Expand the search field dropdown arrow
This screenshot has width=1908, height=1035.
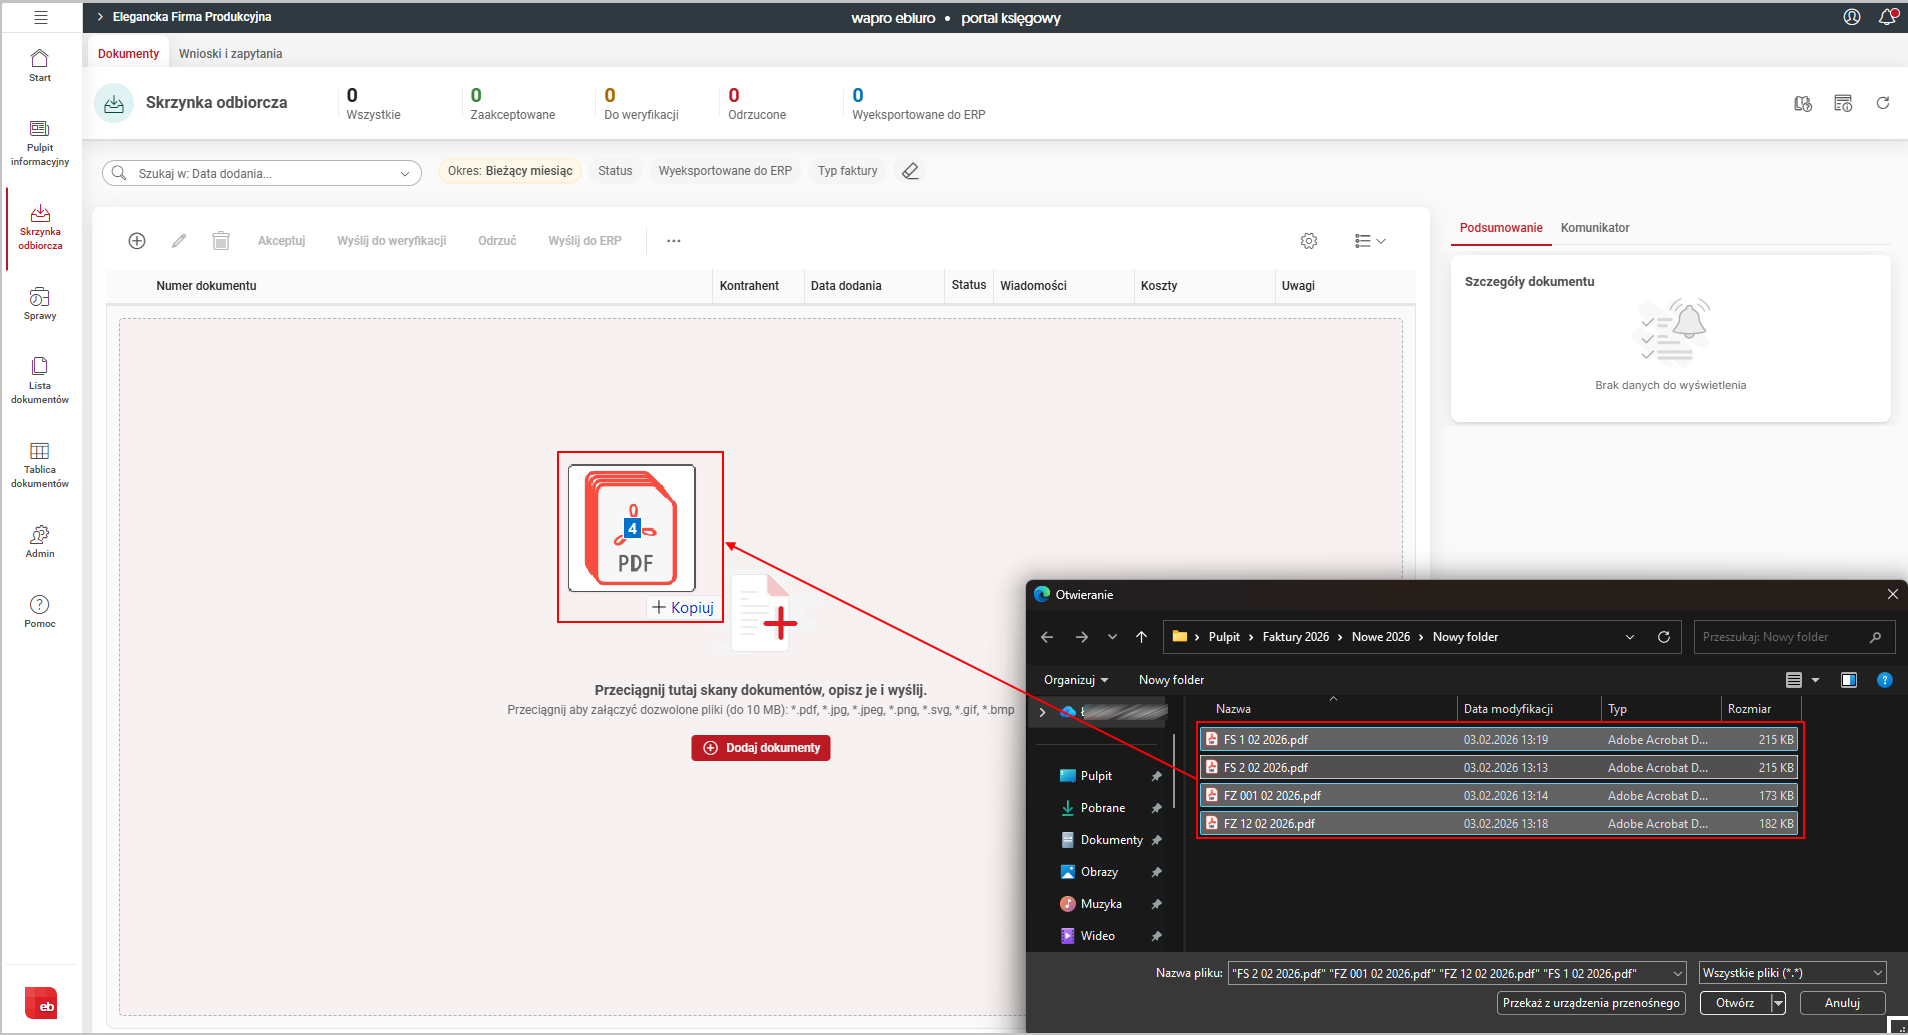click(x=405, y=173)
